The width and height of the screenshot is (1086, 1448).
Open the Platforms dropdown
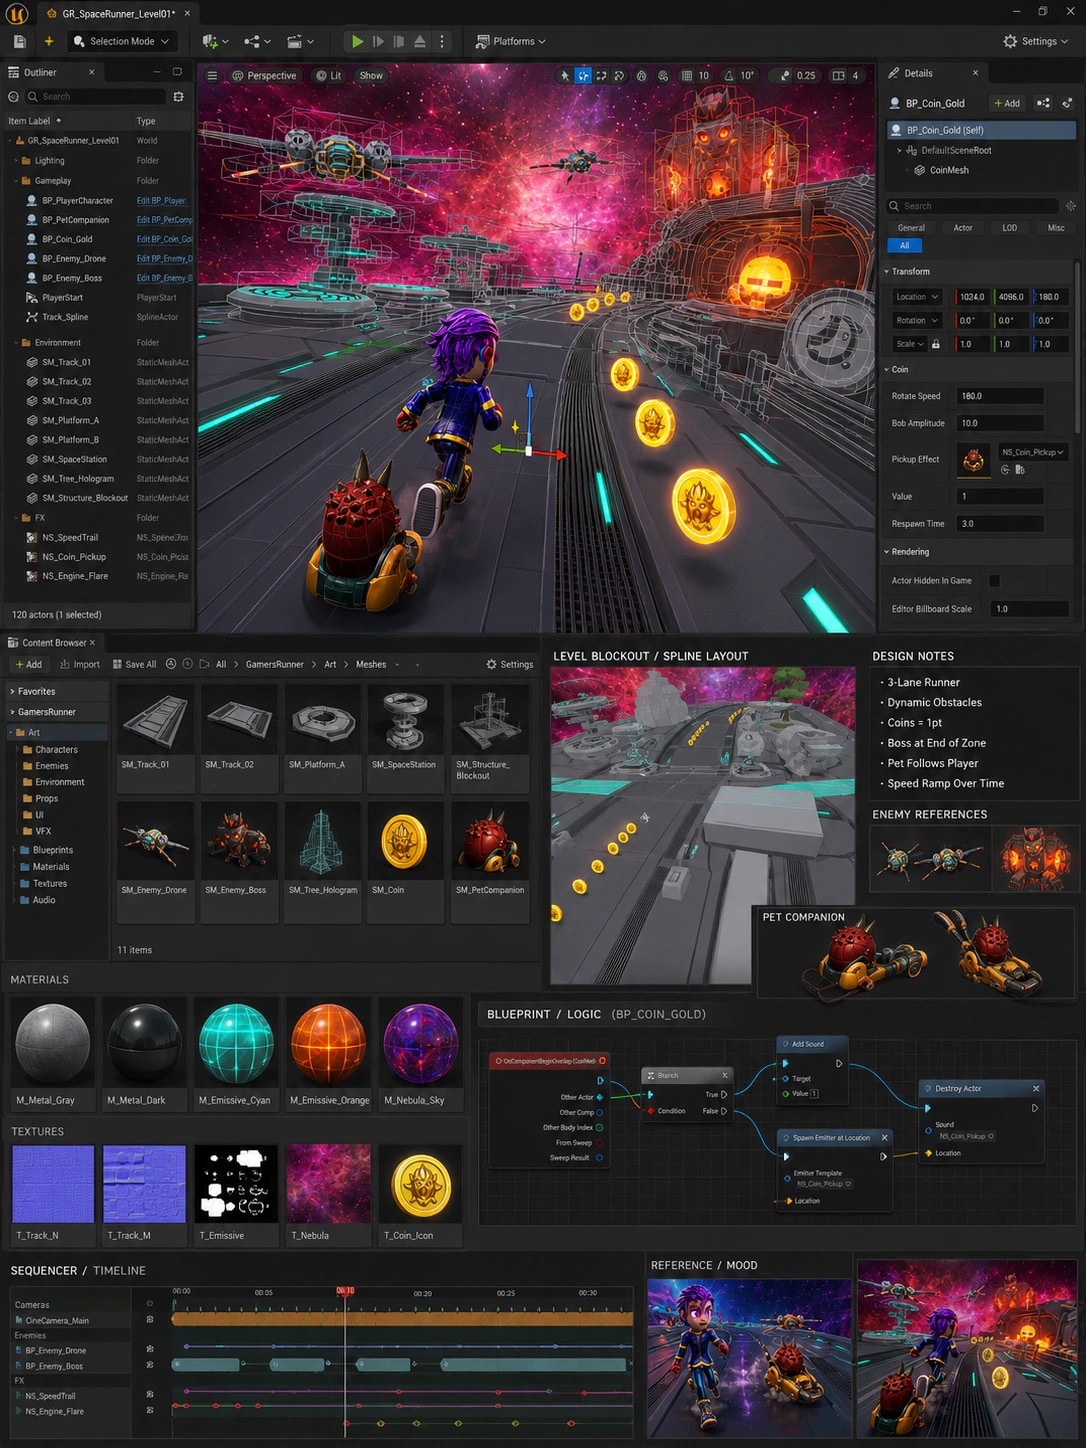click(511, 41)
